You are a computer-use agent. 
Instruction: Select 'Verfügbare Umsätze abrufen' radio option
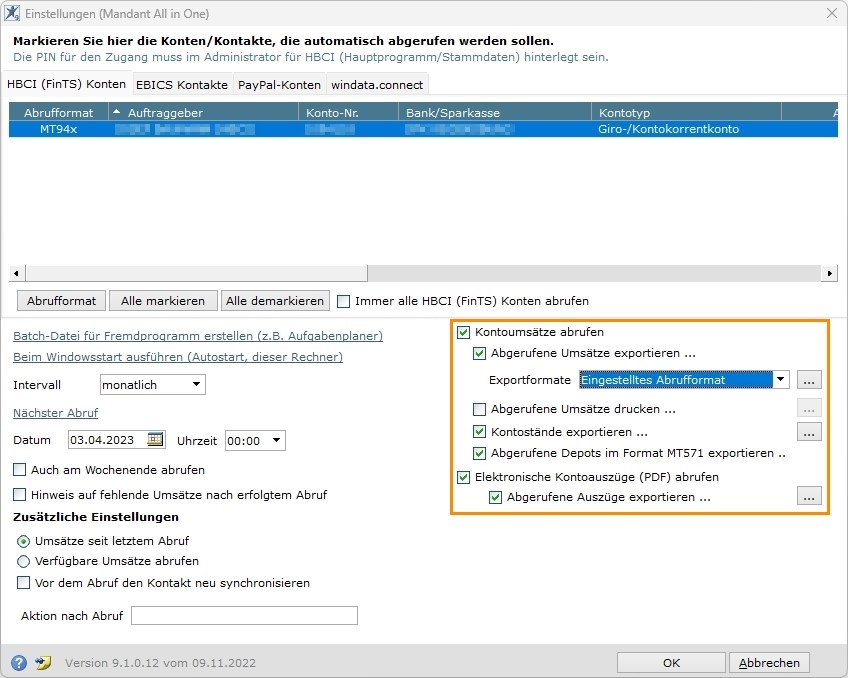click(23, 561)
